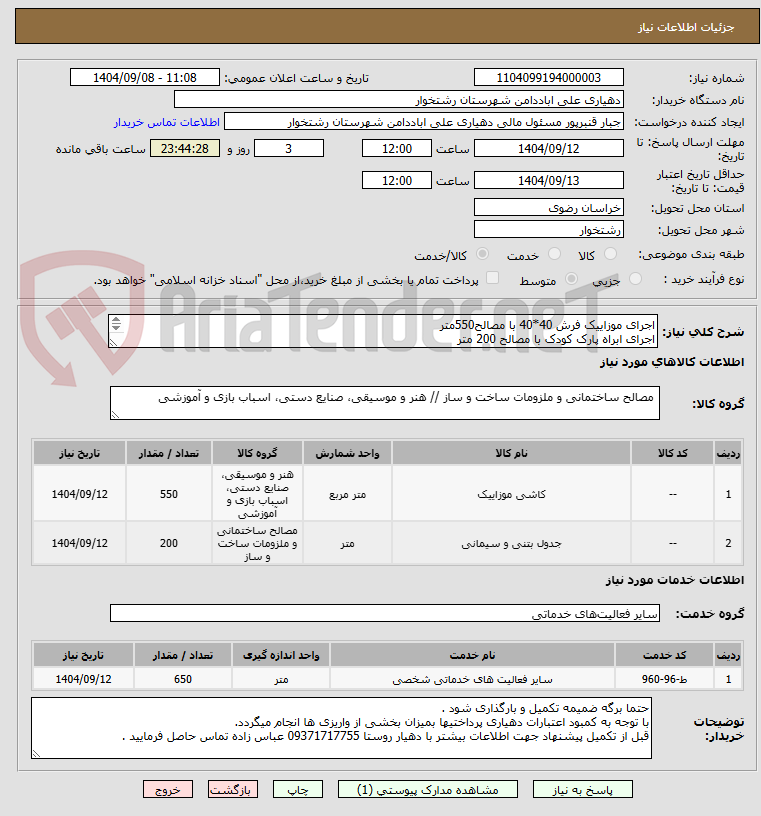Click the واحد اندازه گیری column header
This screenshot has height=816, width=761.
281,655
